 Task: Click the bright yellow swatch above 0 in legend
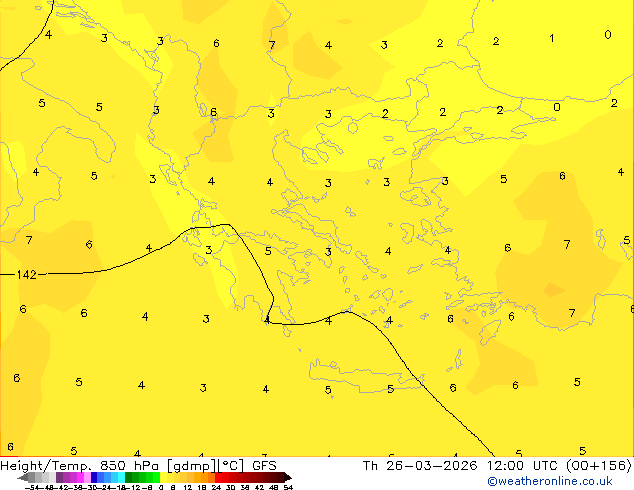tap(164, 477)
